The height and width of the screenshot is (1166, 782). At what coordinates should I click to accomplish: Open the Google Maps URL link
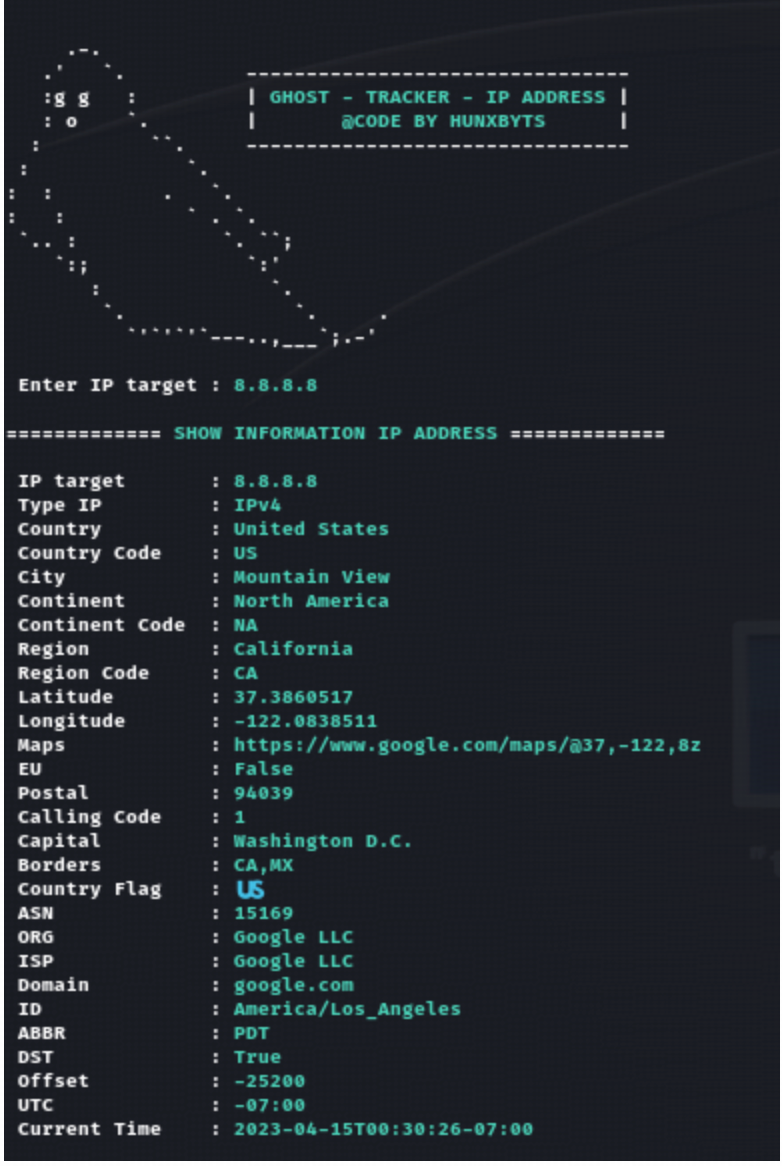(467, 745)
